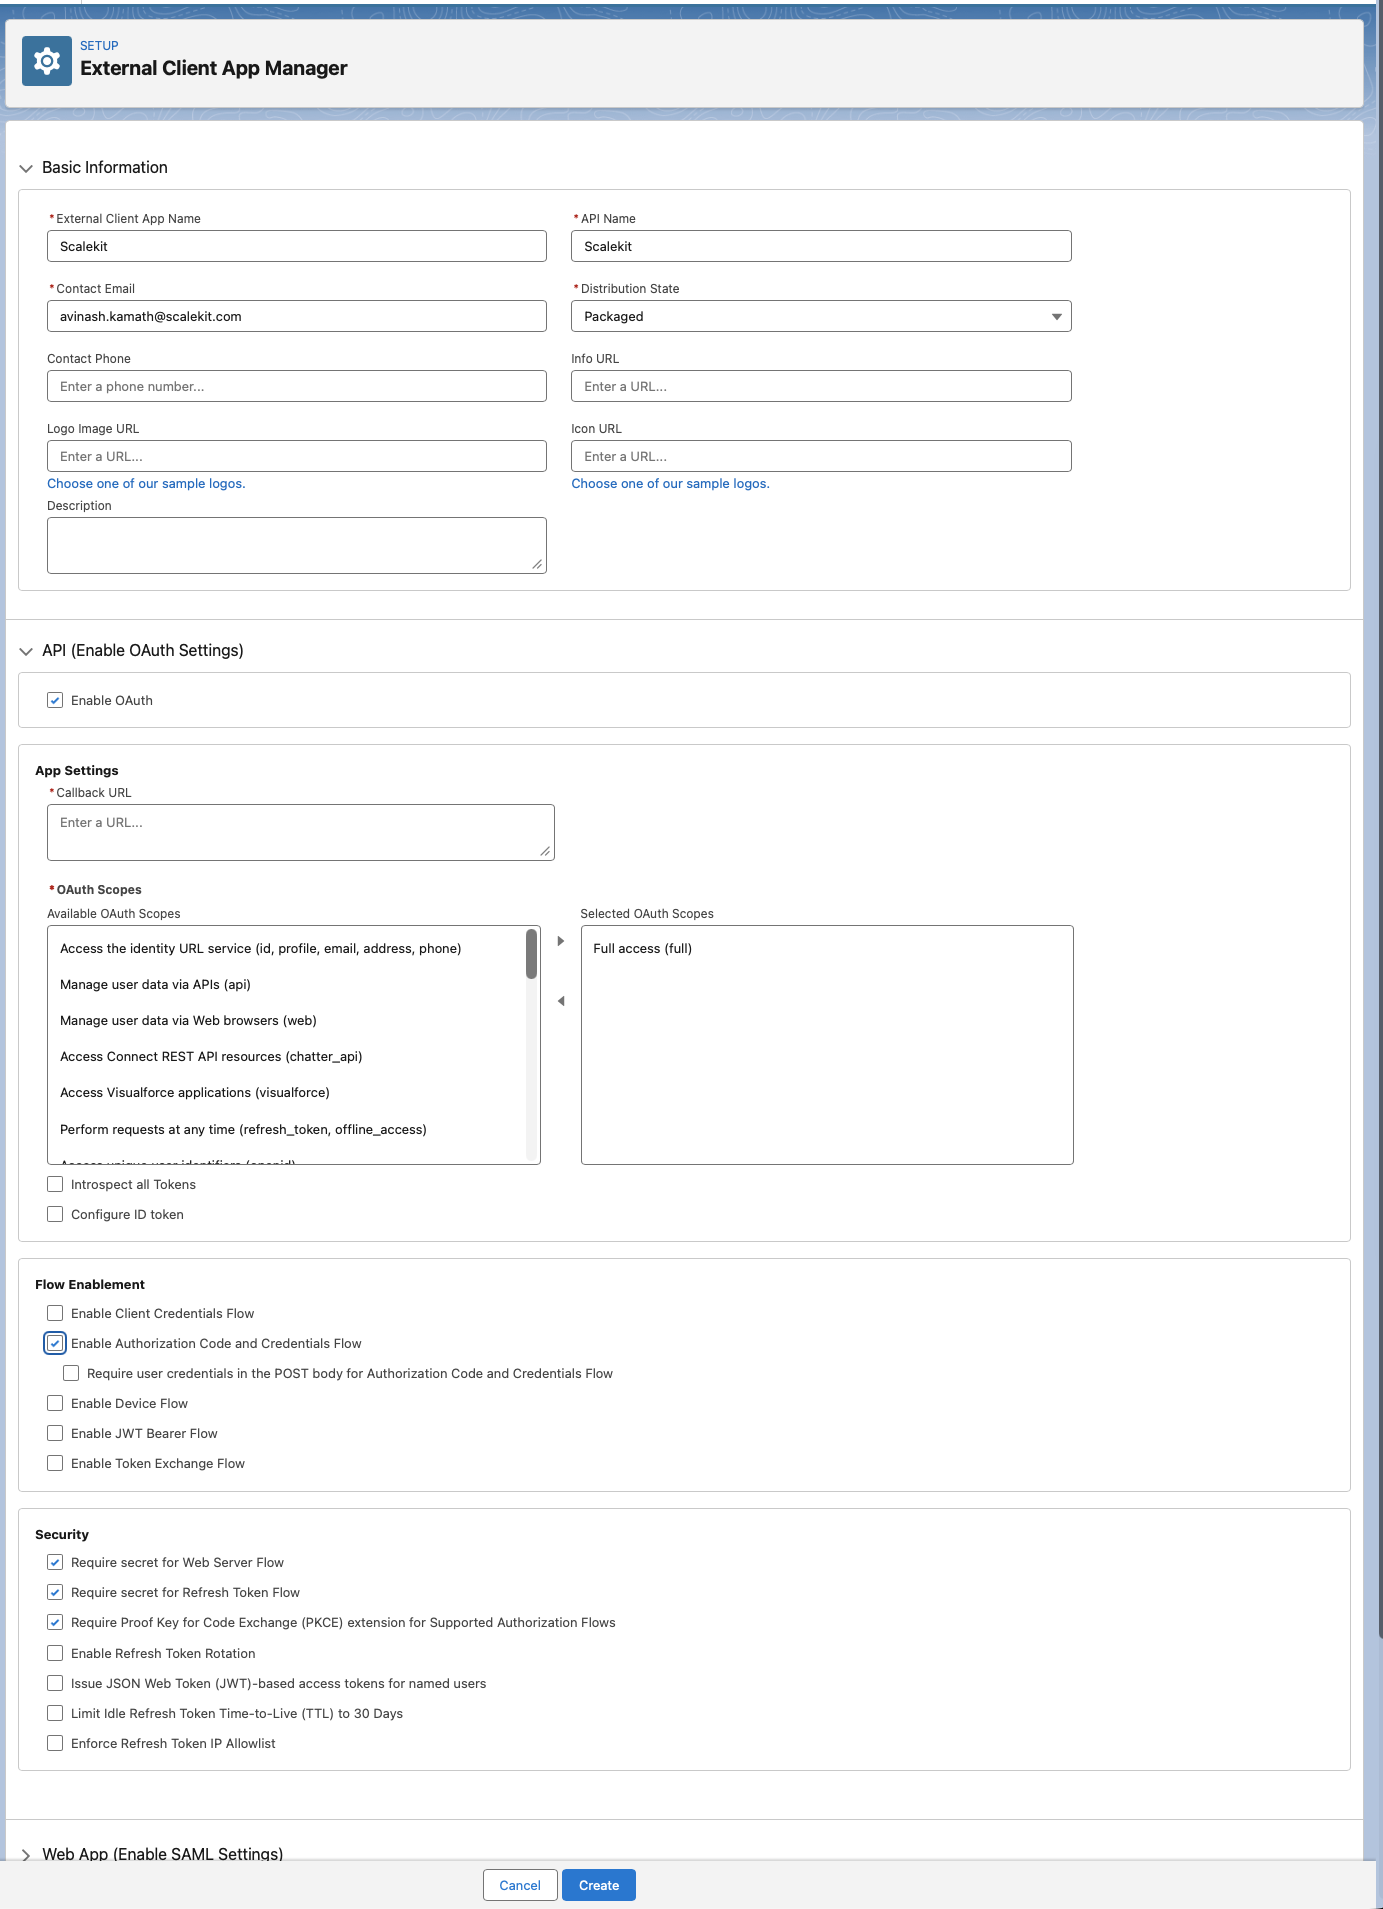Click the Setup gear icon
This screenshot has height=1909, width=1383.
click(46, 61)
